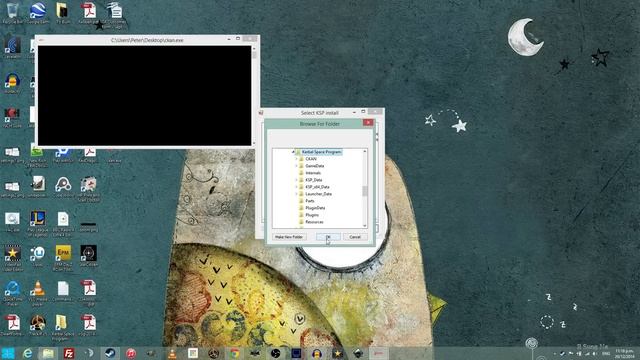Screen dimensions: 640x360
Task: Select the CKAN folder in the tree
Action: pos(311,159)
